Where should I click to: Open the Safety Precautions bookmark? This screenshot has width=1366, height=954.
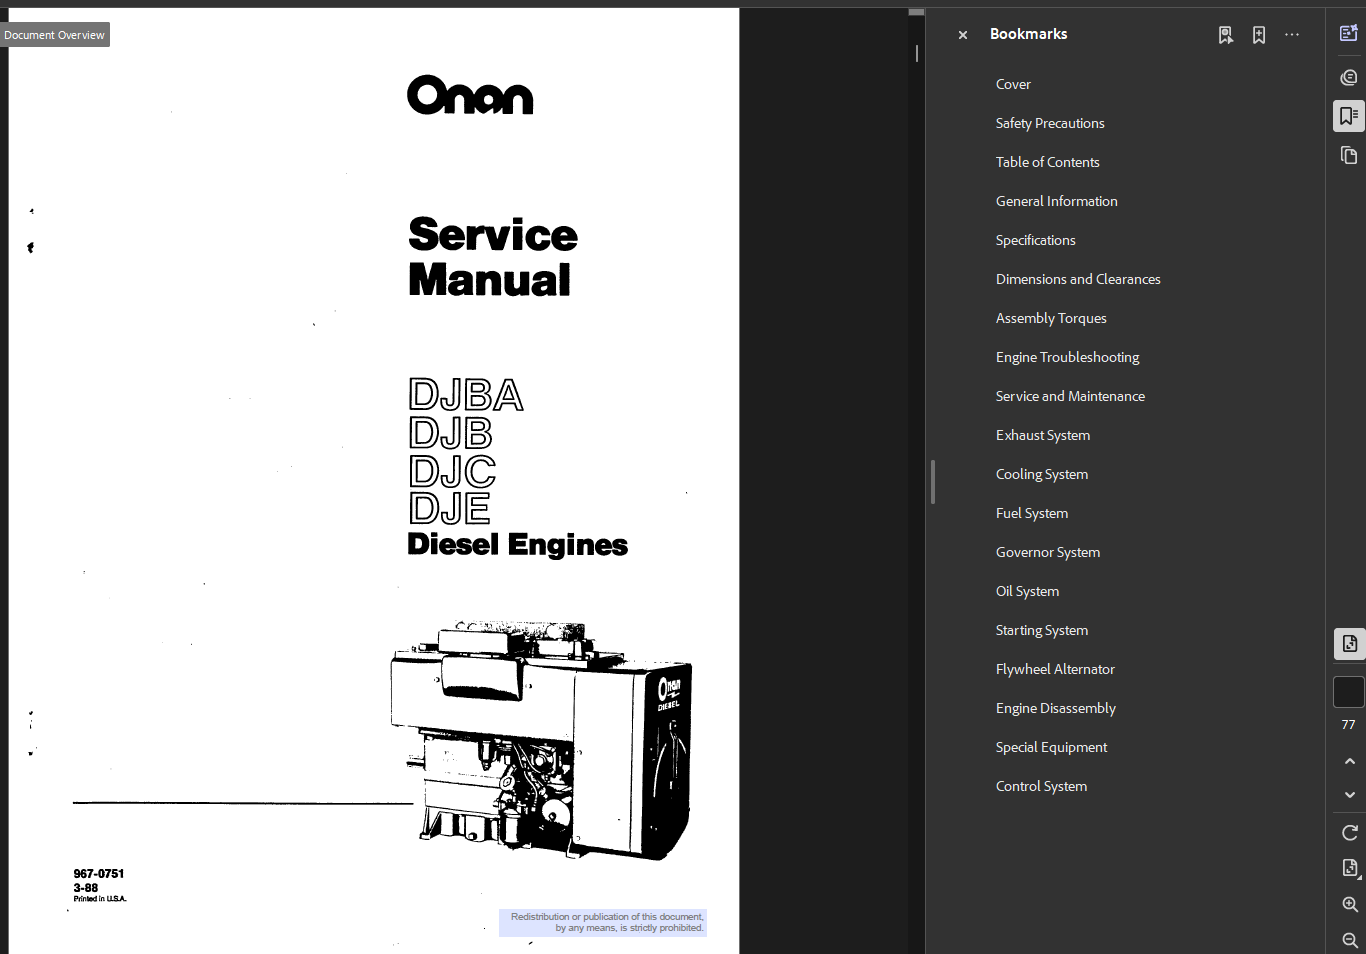1050,123
